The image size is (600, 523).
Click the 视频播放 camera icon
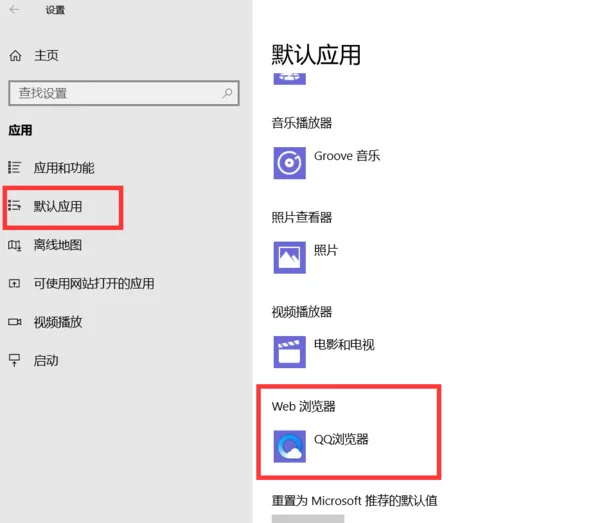click(x=15, y=322)
